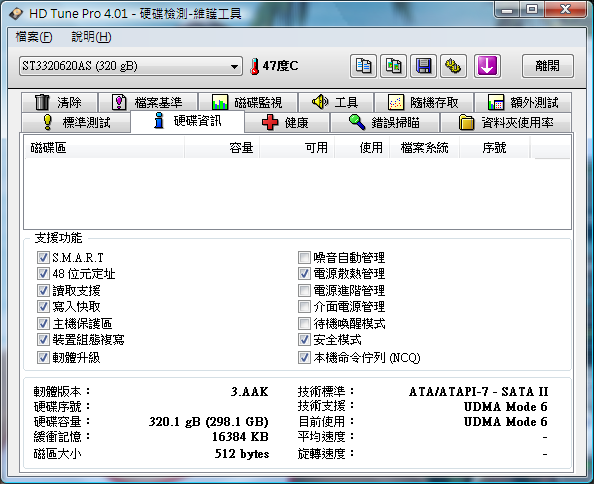This screenshot has height=484, width=594.
Task: Click the 47度C temperature reading
Action: click(x=280, y=66)
